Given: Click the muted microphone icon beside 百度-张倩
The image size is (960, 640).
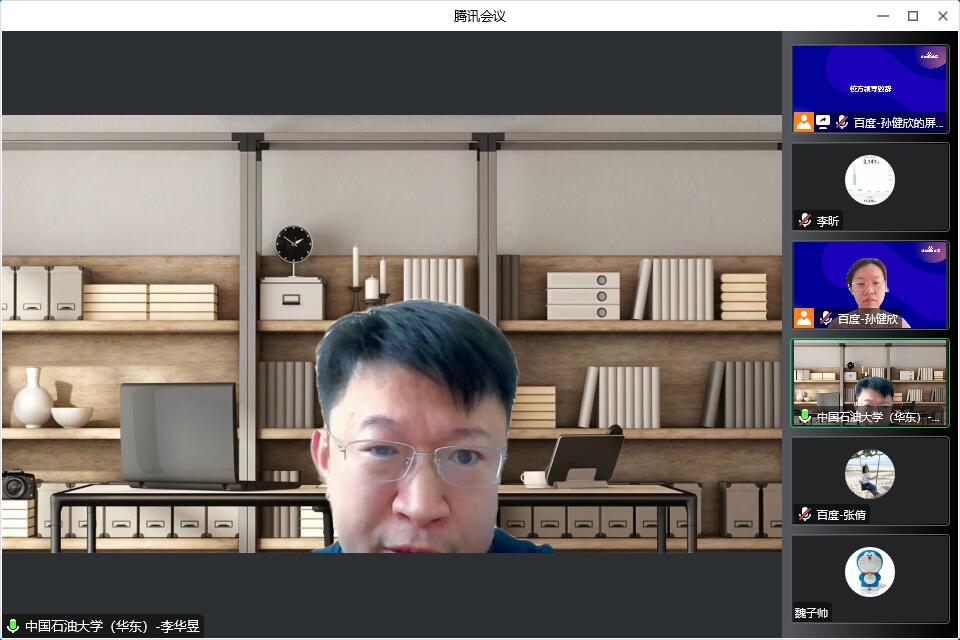Looking at the screenshot, I should pos(805,514).
